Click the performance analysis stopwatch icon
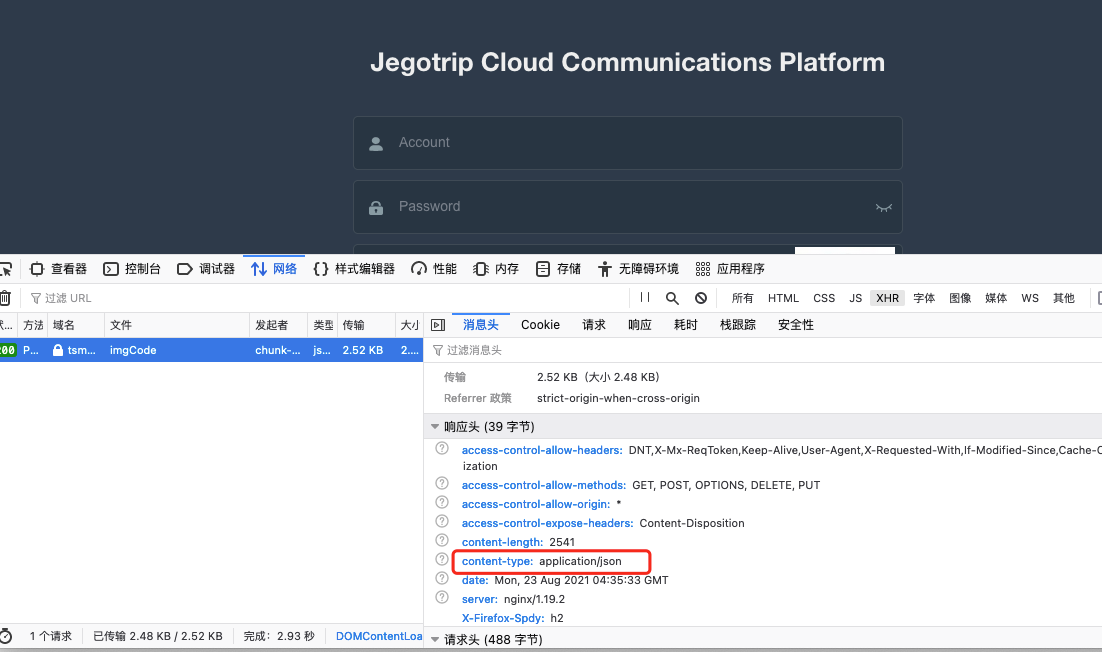The width and height of the screenshot is (1102, 652). tap(6, 637)
